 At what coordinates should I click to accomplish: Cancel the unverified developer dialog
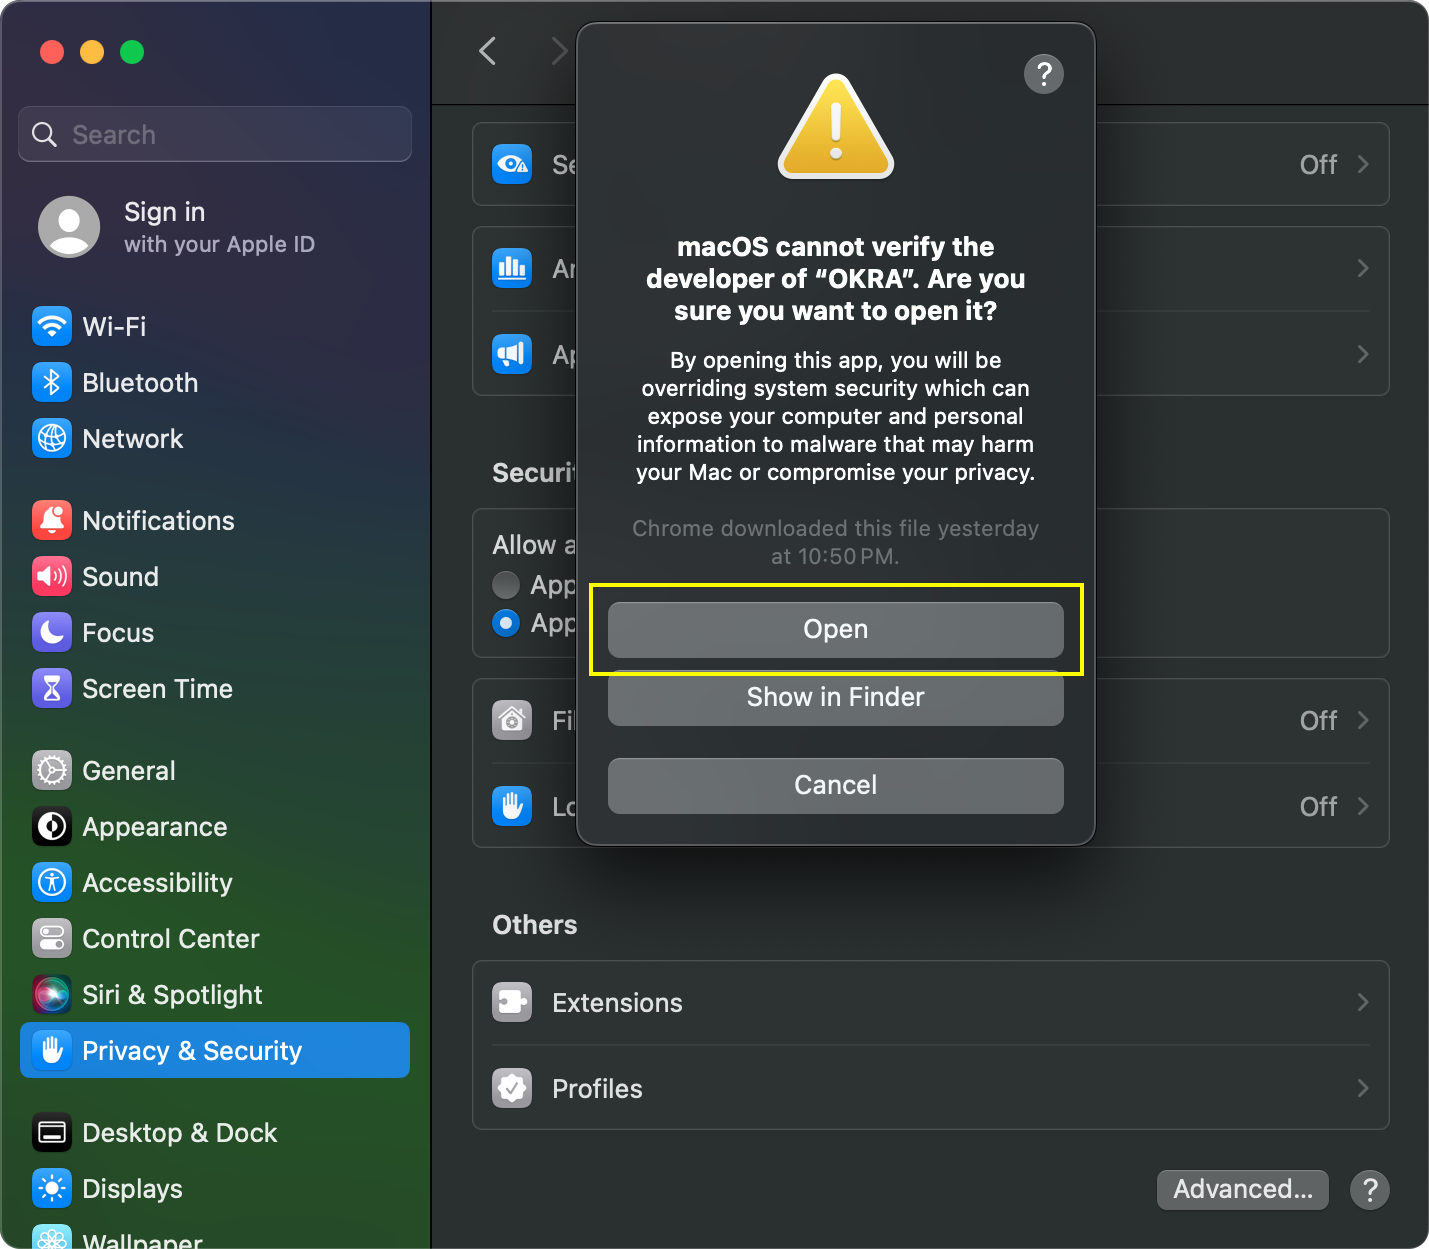coord(836,786)
